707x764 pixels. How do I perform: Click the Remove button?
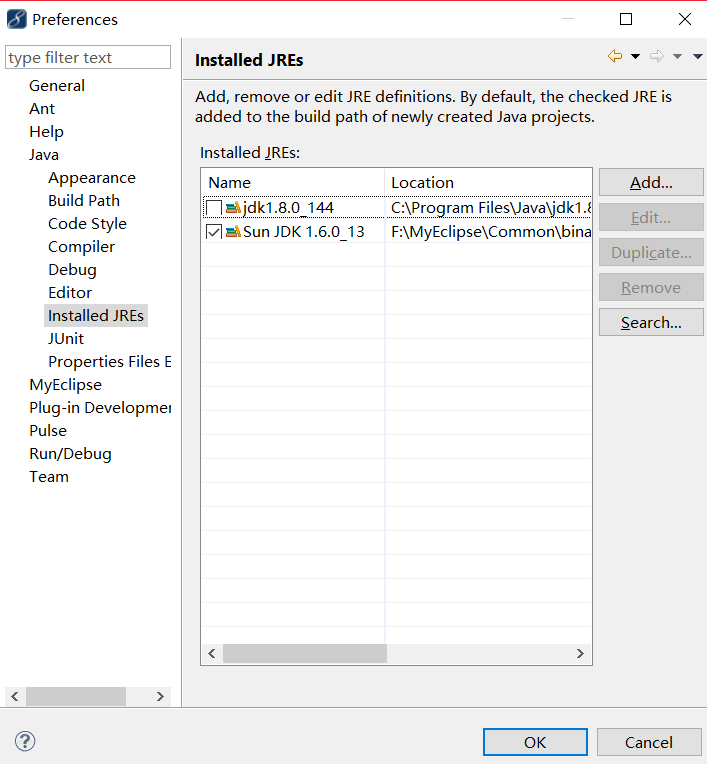(x=651, y=287)
